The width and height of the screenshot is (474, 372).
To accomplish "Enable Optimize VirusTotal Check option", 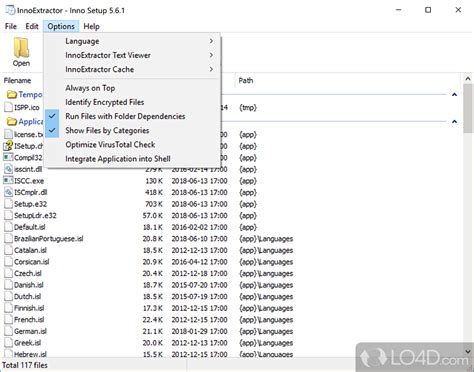I will click(x=132, y=145).
